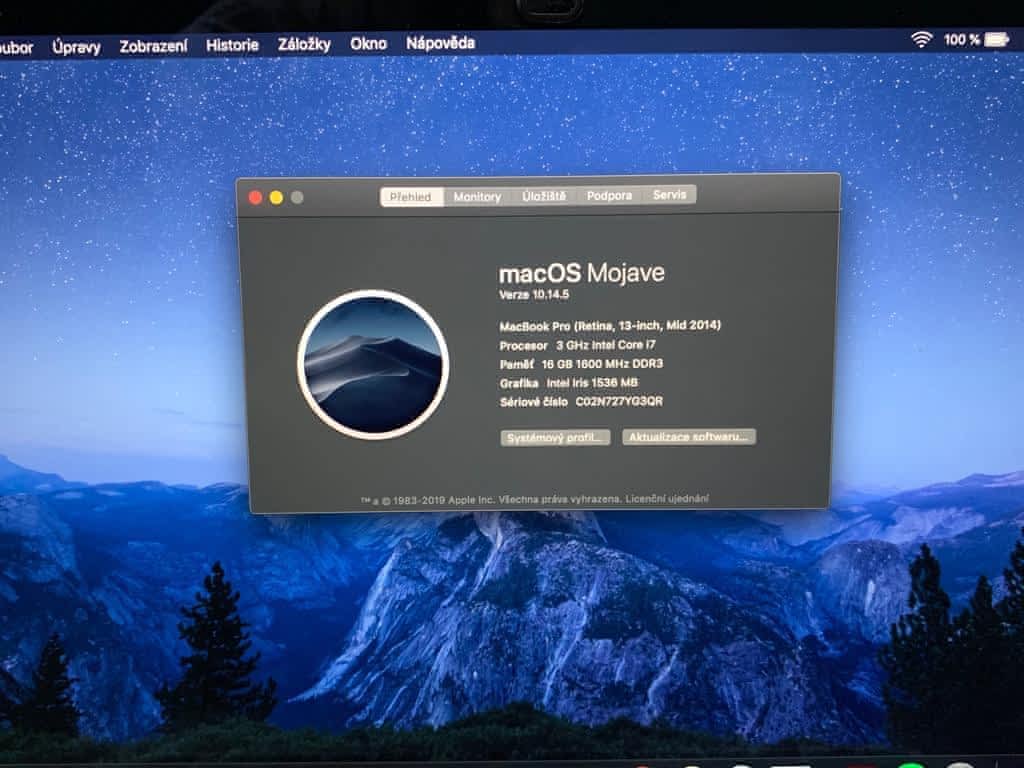The height and width of the screenshot is (768, 1024).
Task: Open the Historie menu
Action: (232, 45)
